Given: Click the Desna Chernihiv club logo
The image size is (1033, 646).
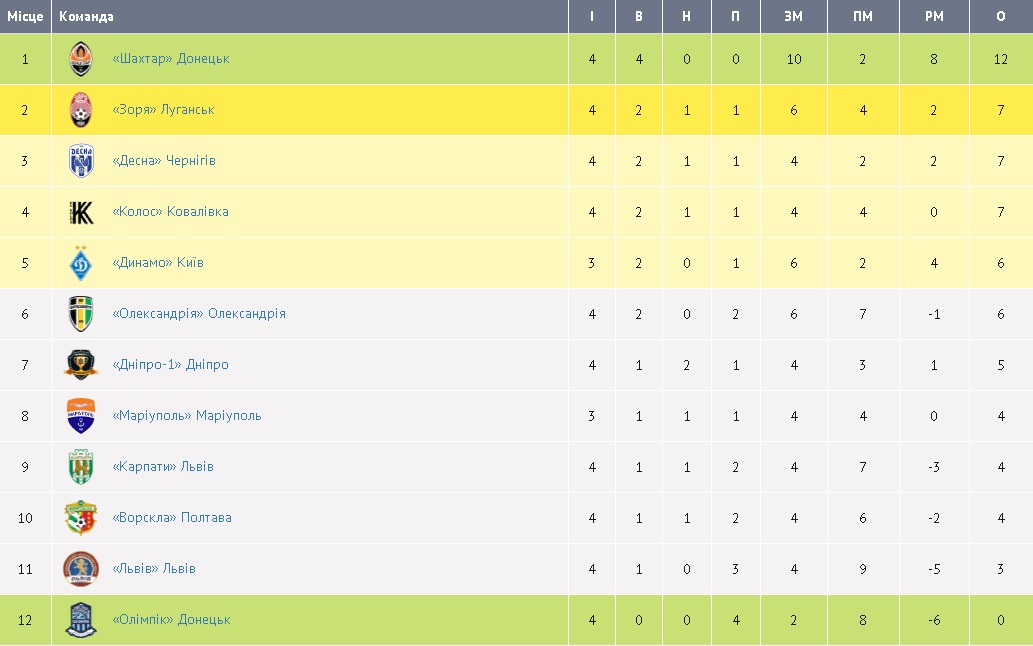Looking at the screenshot, I should click(x=81, y=161).
